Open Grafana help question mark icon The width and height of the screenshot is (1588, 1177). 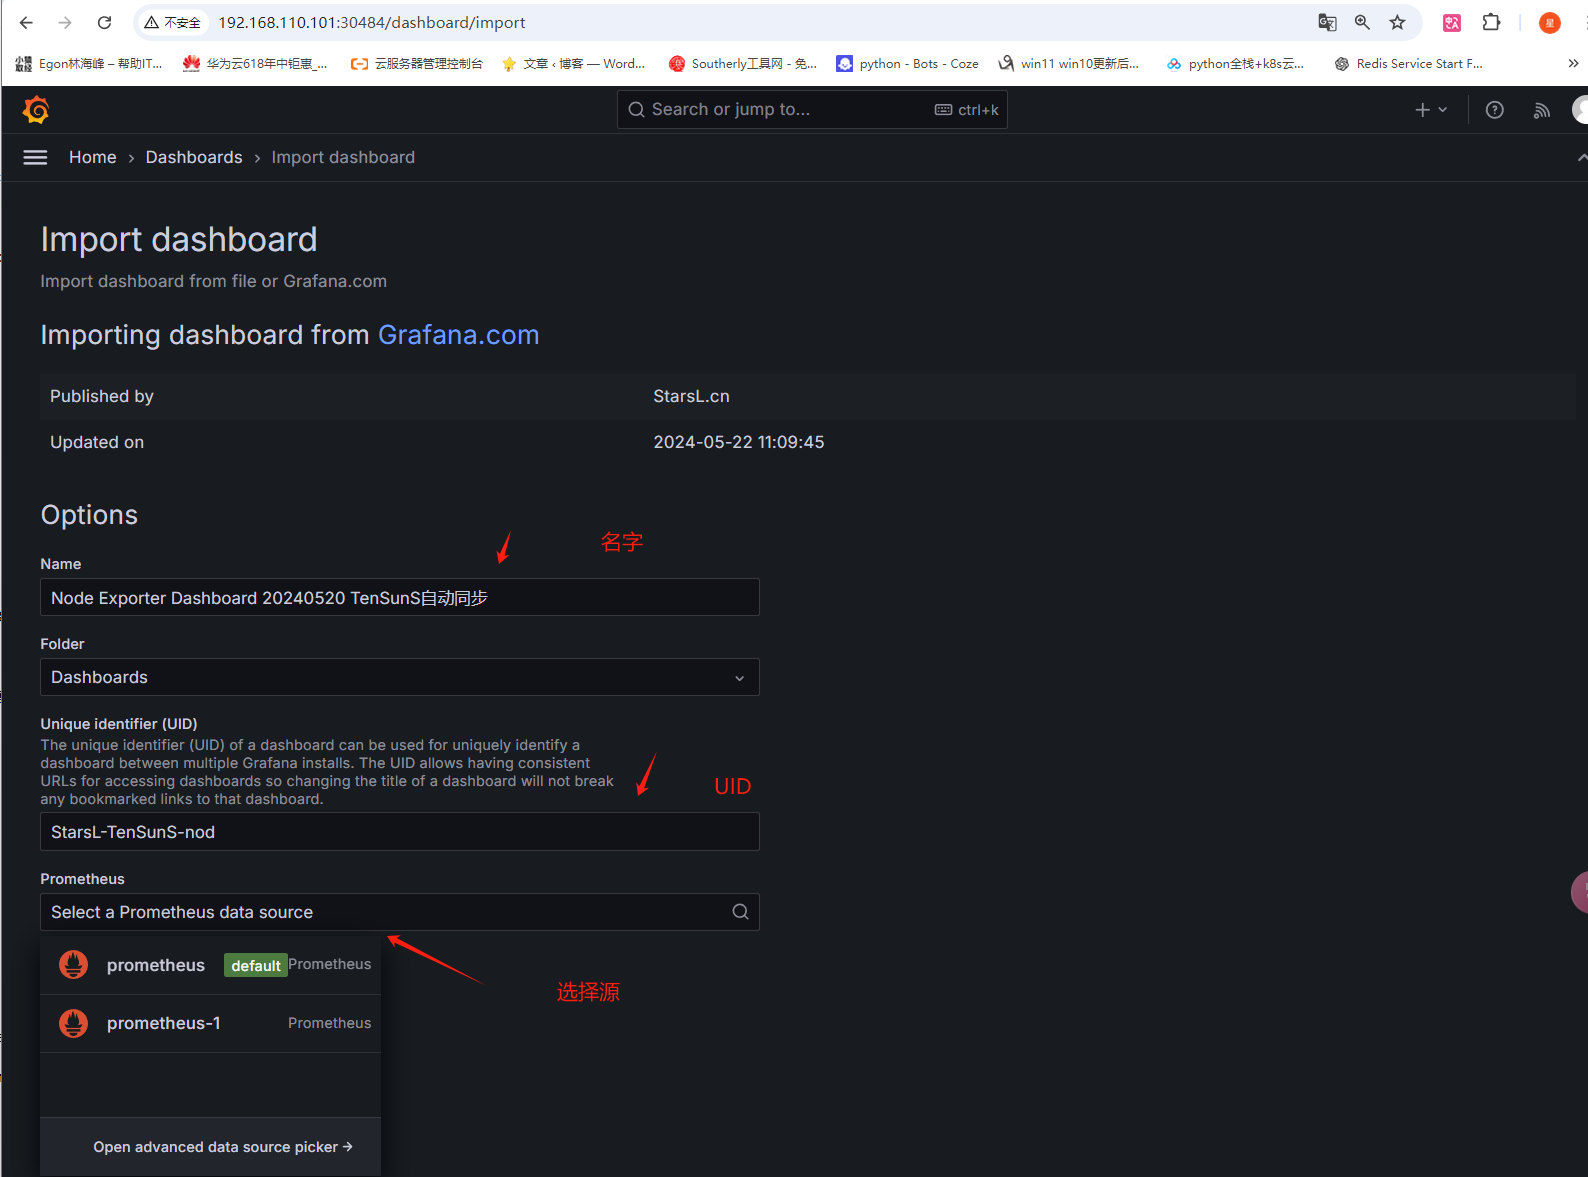(x=1494, y=110)
